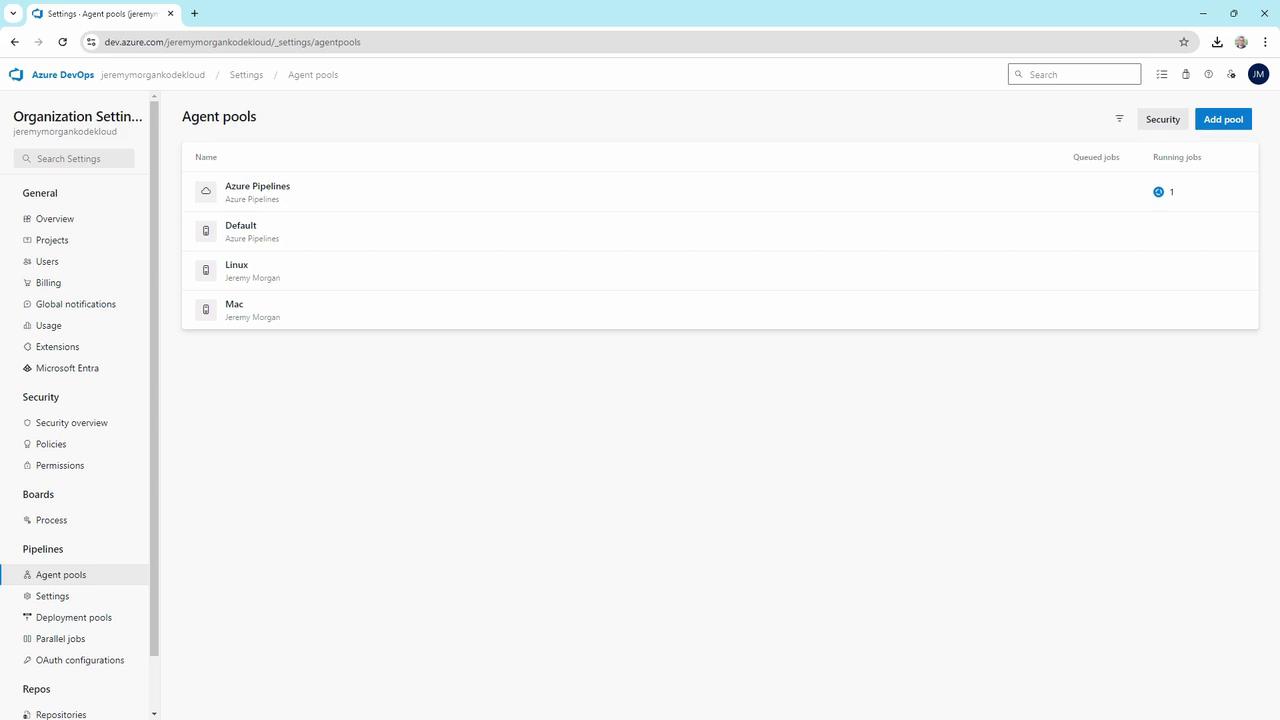Click the Queued jobs column header
The image size is (1280, 720).
pos(1096,157)
